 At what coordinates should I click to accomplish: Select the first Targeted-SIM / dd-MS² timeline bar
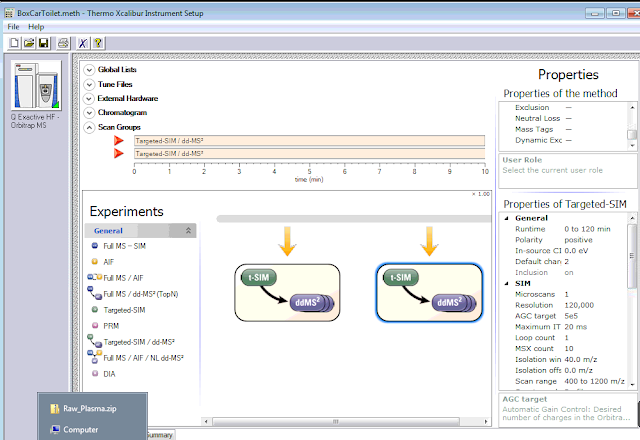[309, 141]
